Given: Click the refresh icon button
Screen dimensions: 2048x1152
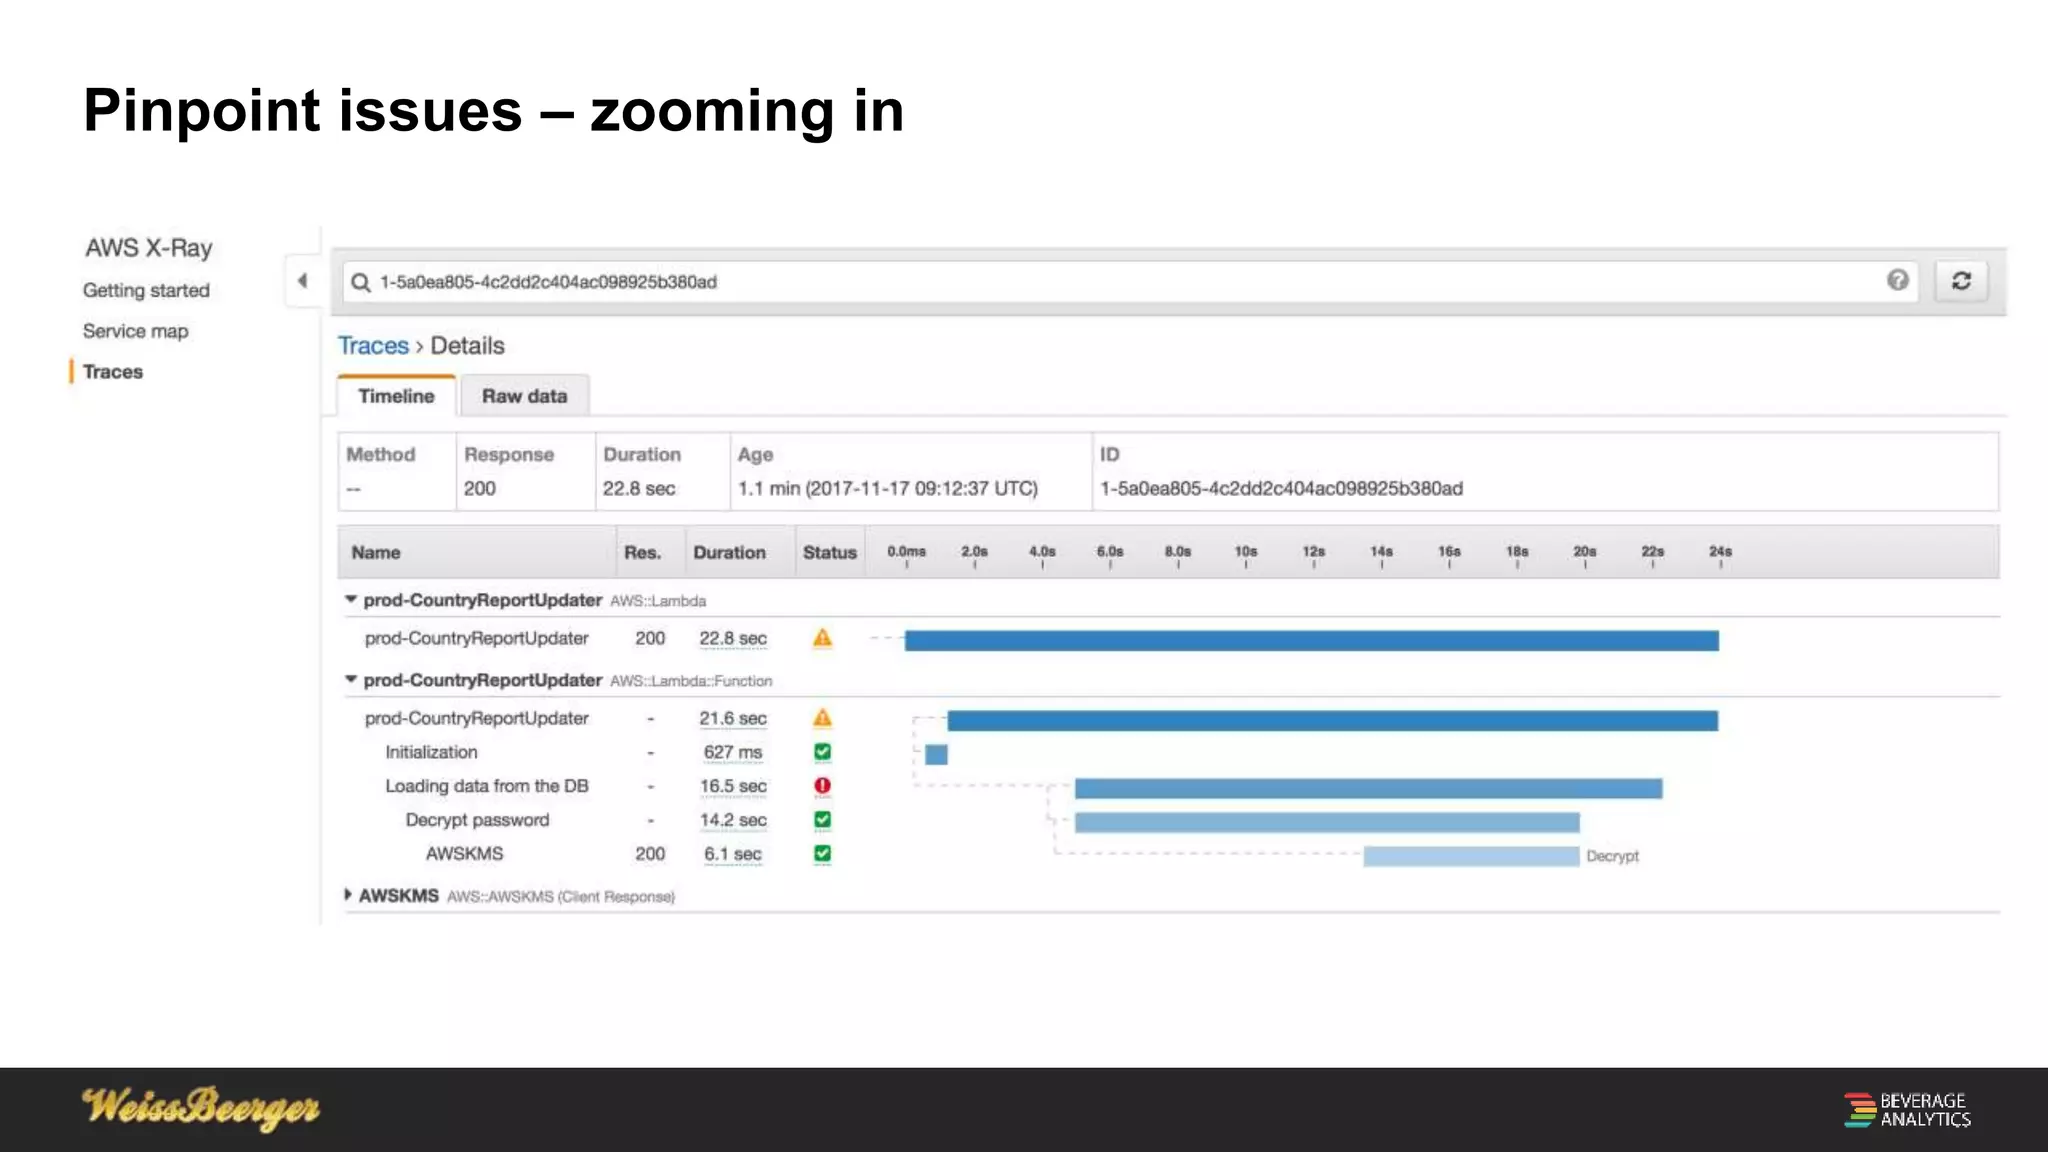Looking at the screenshot, I should 1961,281.
